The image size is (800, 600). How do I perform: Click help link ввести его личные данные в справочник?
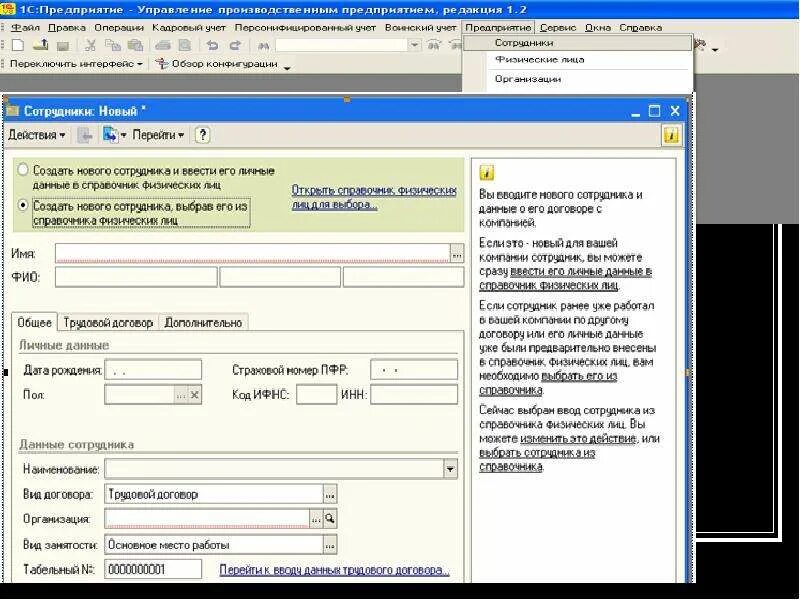pos(565,279)
